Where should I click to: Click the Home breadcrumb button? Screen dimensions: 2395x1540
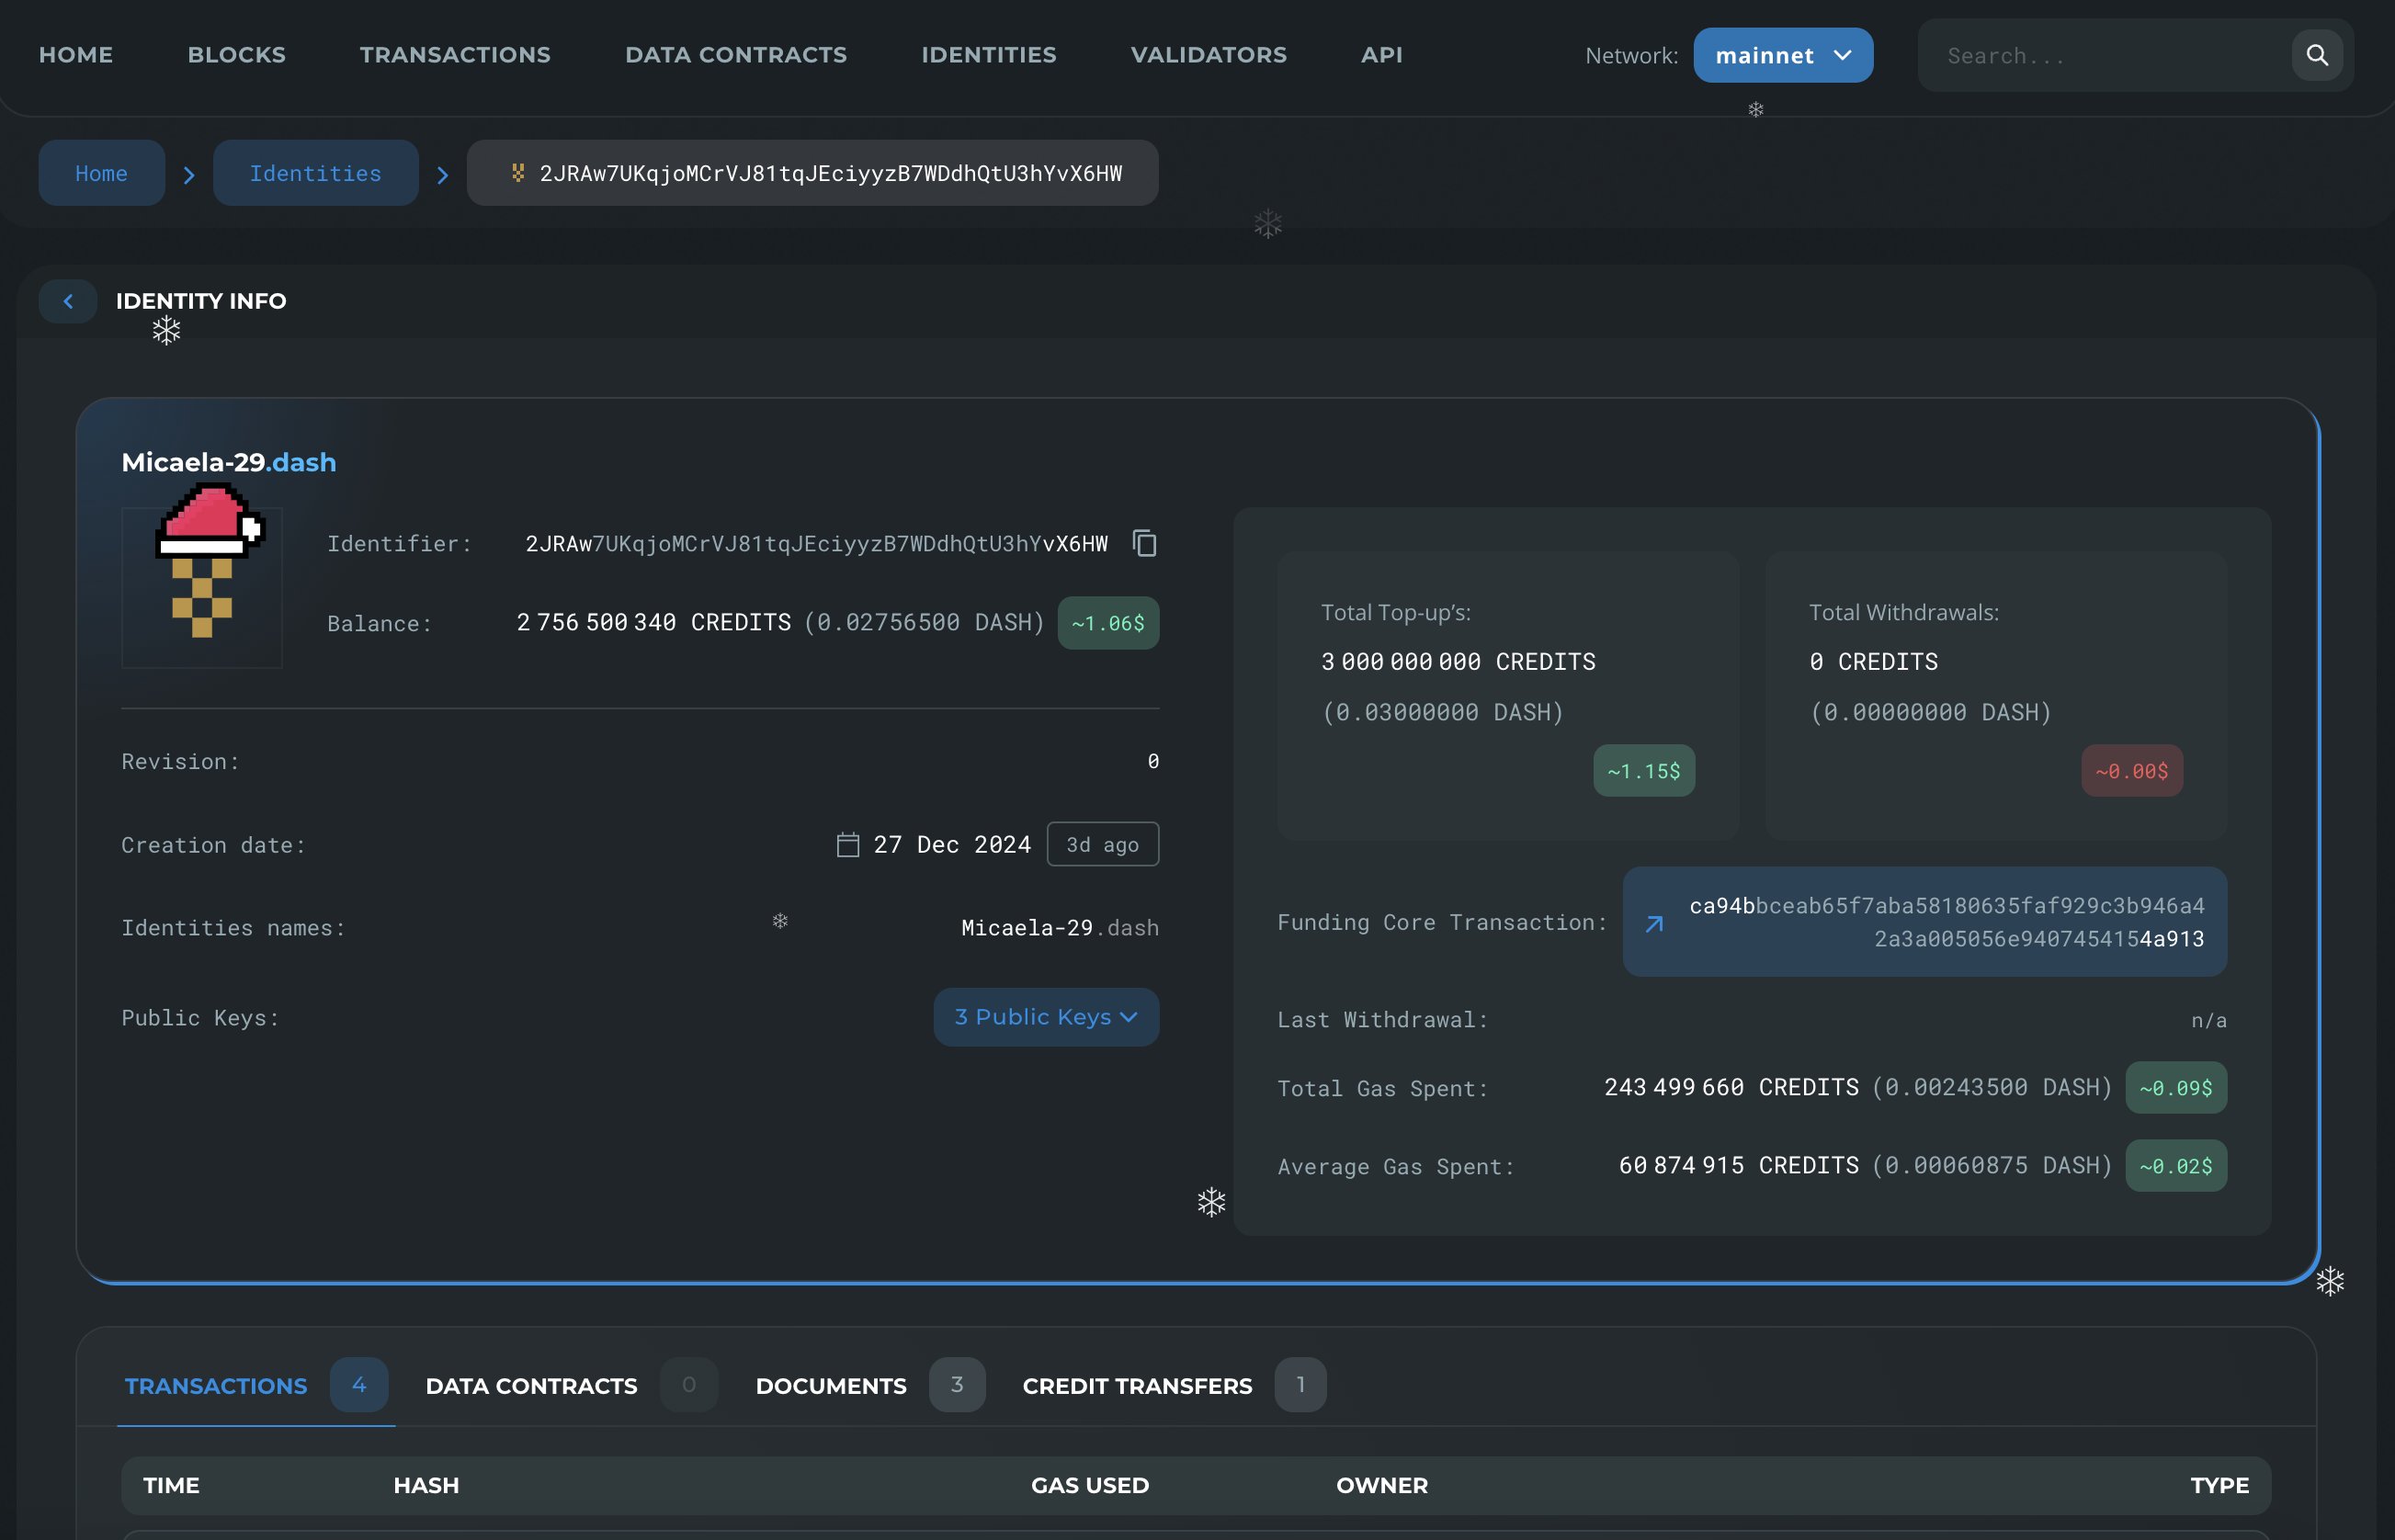tap(101, 173)
